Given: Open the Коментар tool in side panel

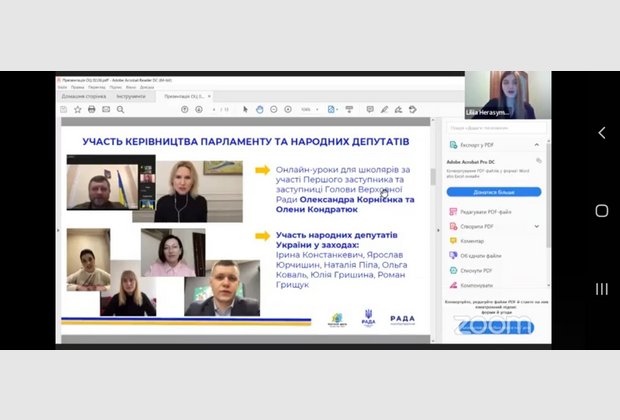Looking at the screenshot, I should point(472,241).
